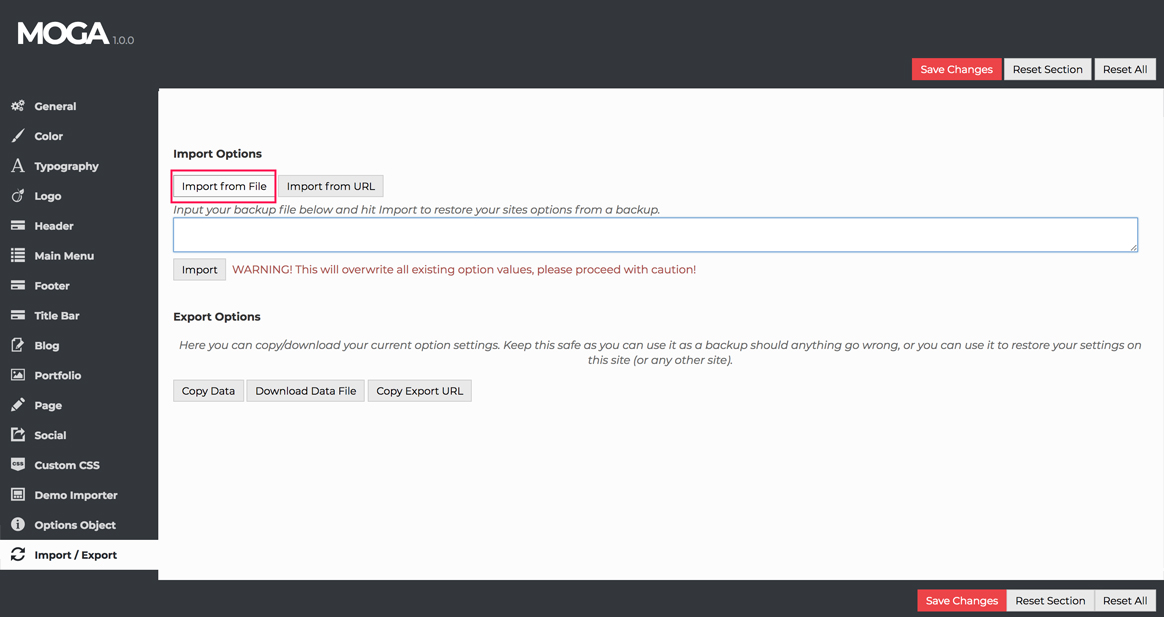The image size is (1164, 617).
Task: Click the Portfolio image icon
Action: coord(18,375)
